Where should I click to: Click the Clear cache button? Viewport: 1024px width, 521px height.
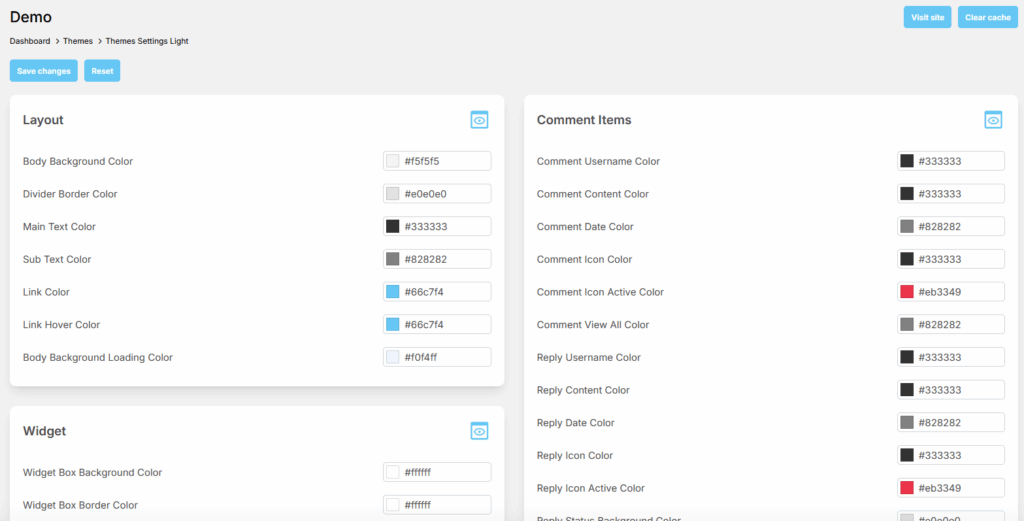(x=987, y=17)
